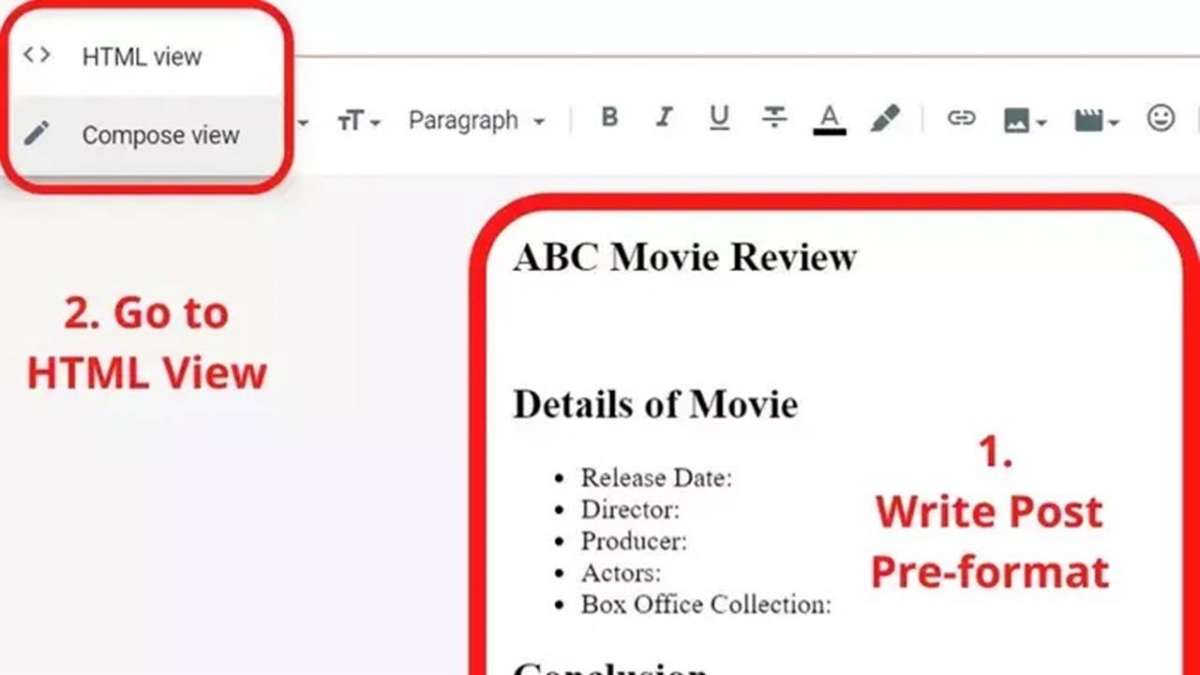Insert an image into the post
The height and width of the screenshot is (675, 1200).
click(1018, 118)
